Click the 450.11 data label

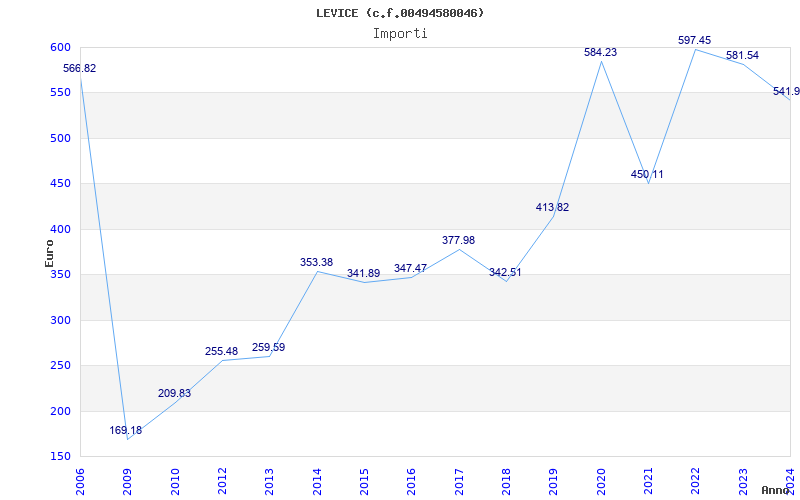point(647,174)
